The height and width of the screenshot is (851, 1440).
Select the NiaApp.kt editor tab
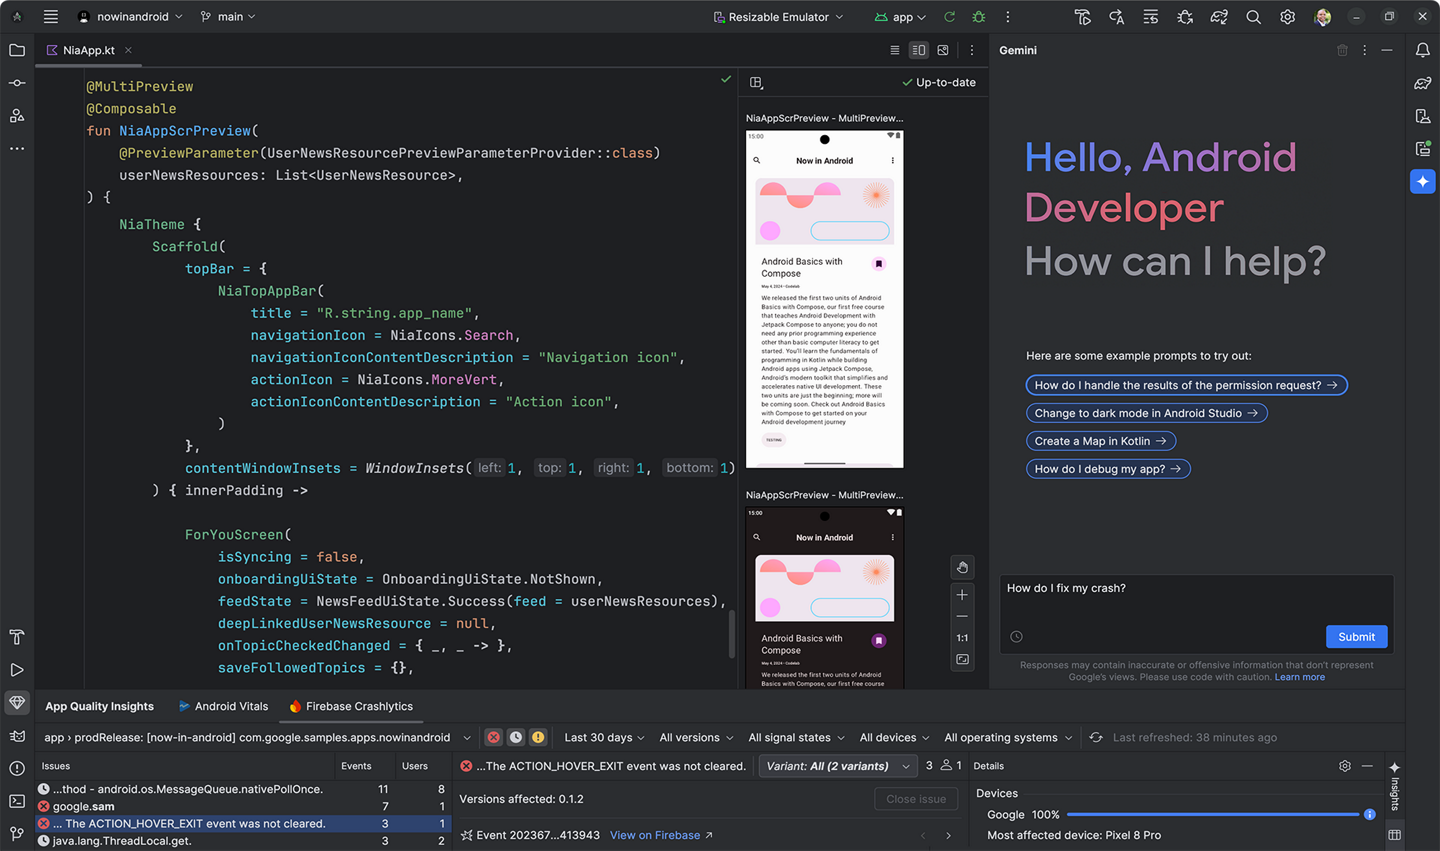click(88, 50)
